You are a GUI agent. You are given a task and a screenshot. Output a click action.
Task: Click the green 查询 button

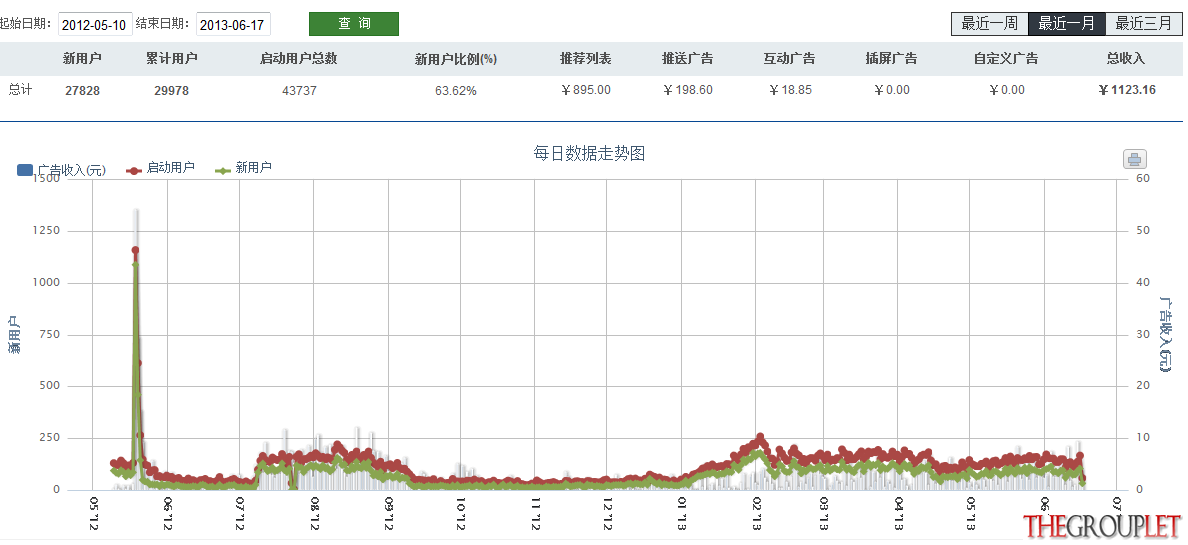[x=354, y=24]
